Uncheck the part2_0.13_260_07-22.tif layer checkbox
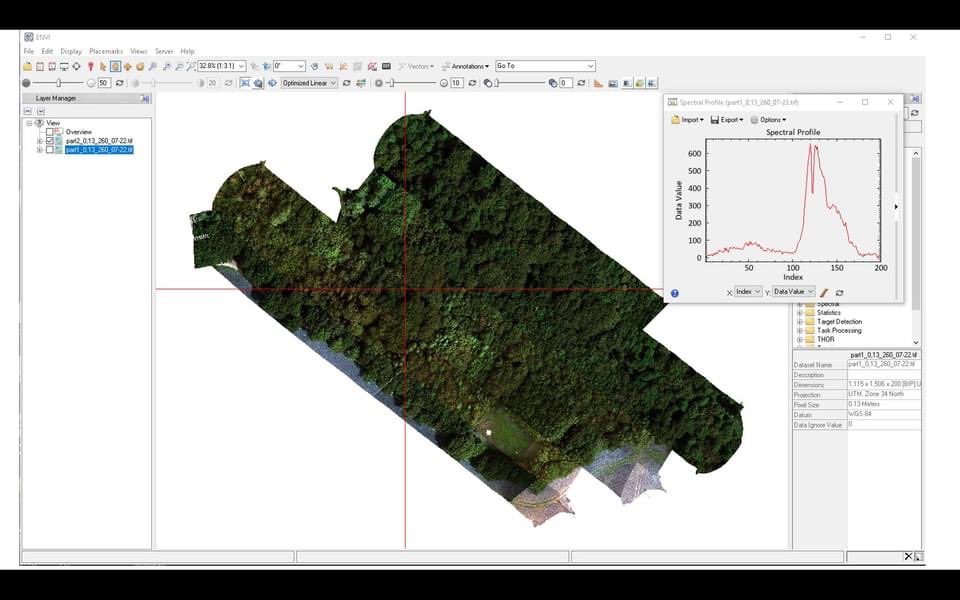Image resolution: width=960 pixels, height=600 pixels. pos(50,141)
